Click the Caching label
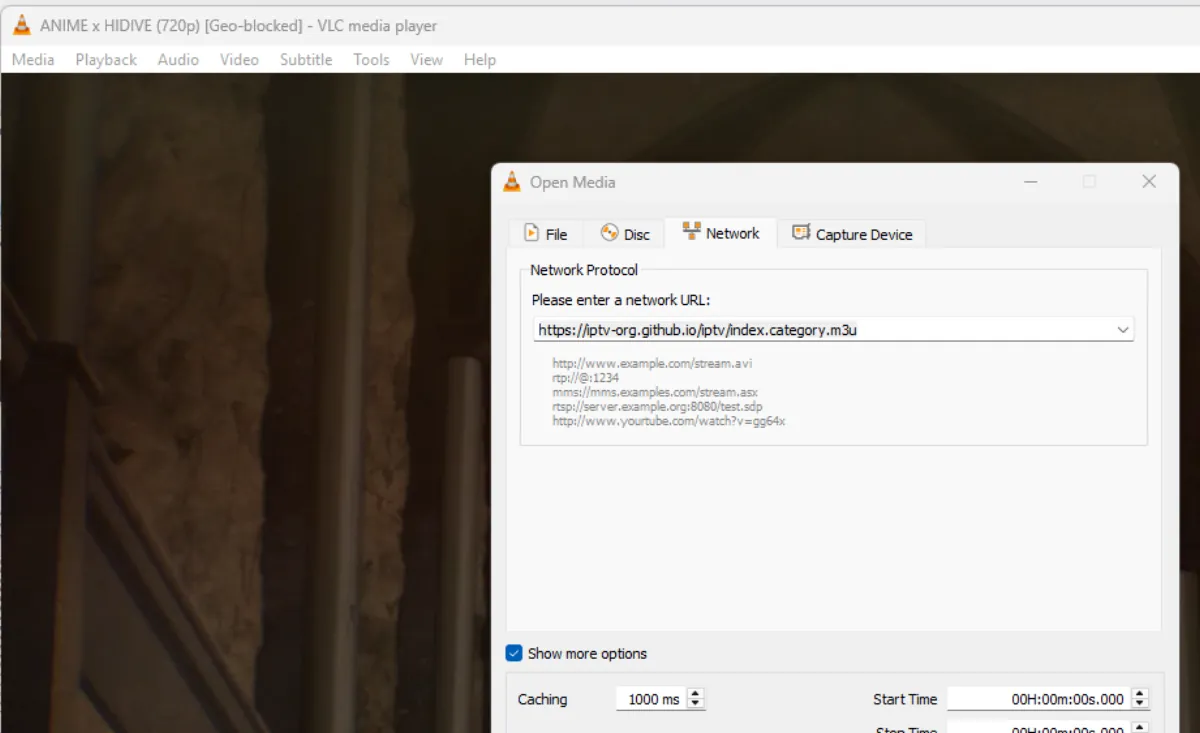 [x=542, y=699]
